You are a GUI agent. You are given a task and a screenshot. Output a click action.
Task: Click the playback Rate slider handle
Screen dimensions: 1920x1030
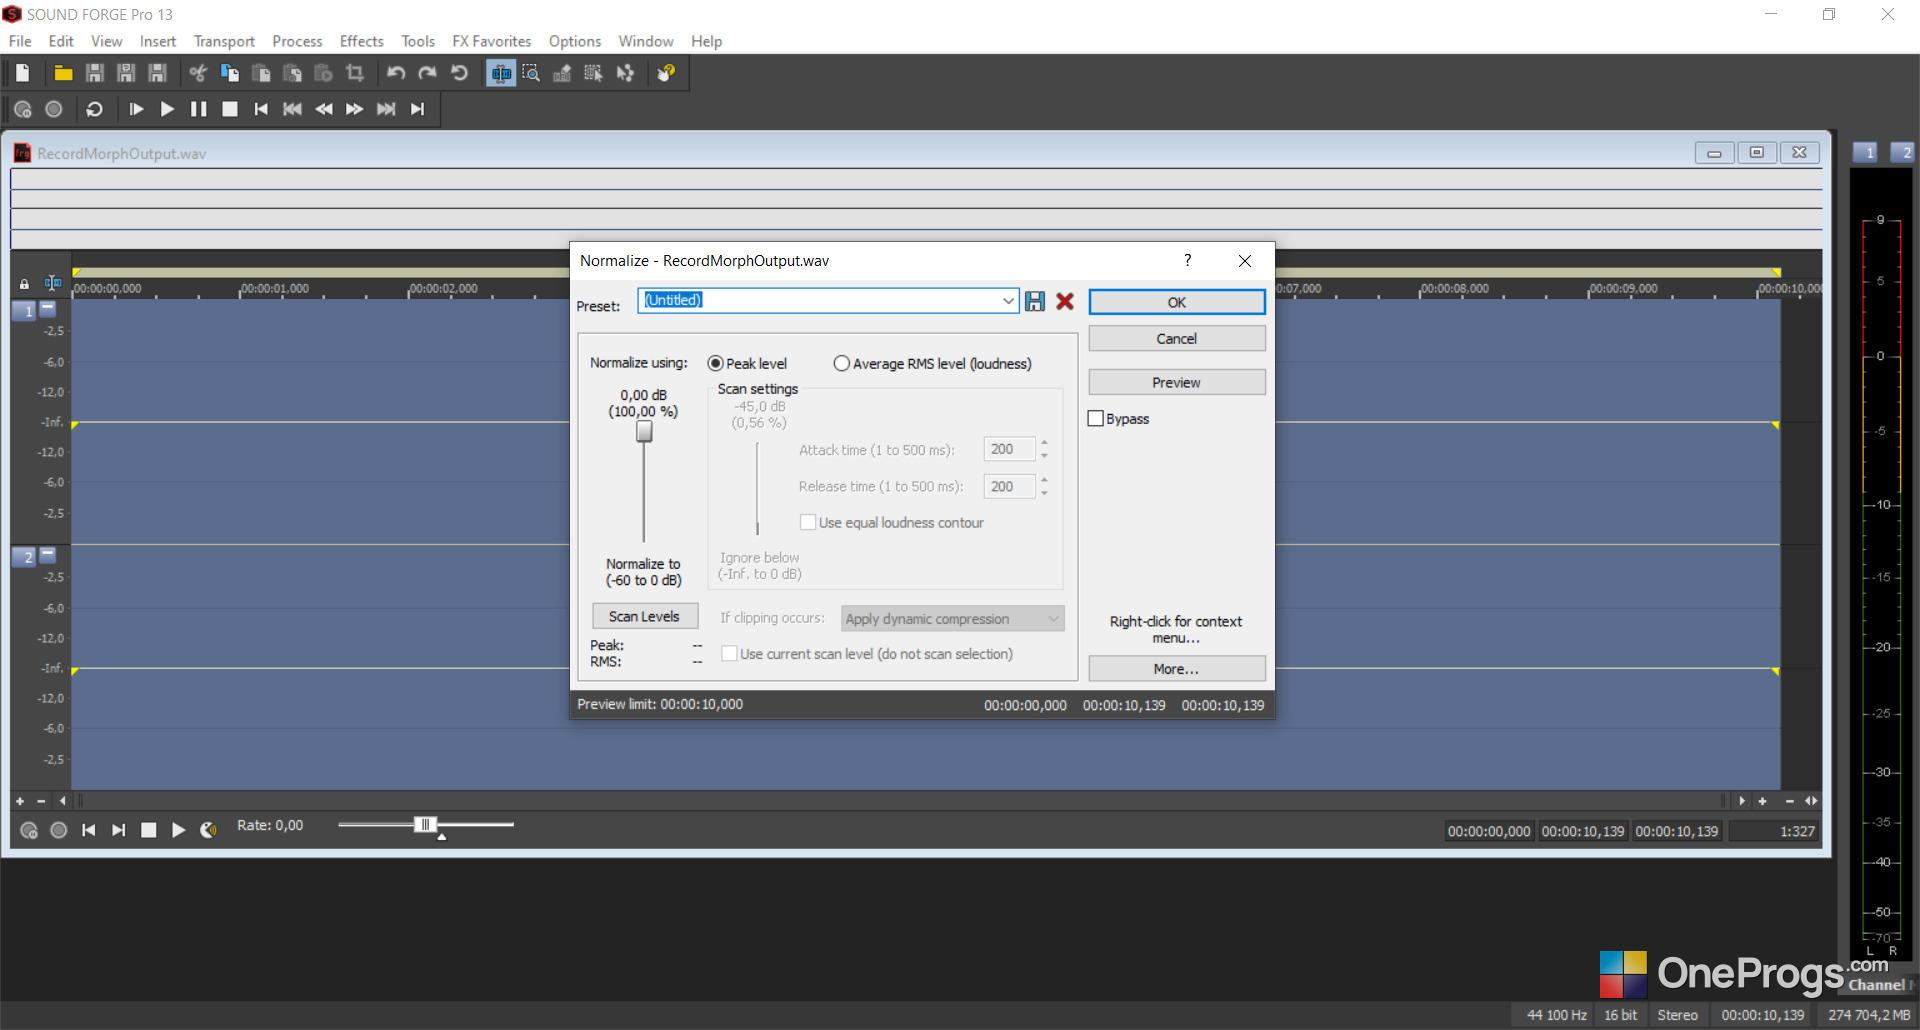pos(425,824)
